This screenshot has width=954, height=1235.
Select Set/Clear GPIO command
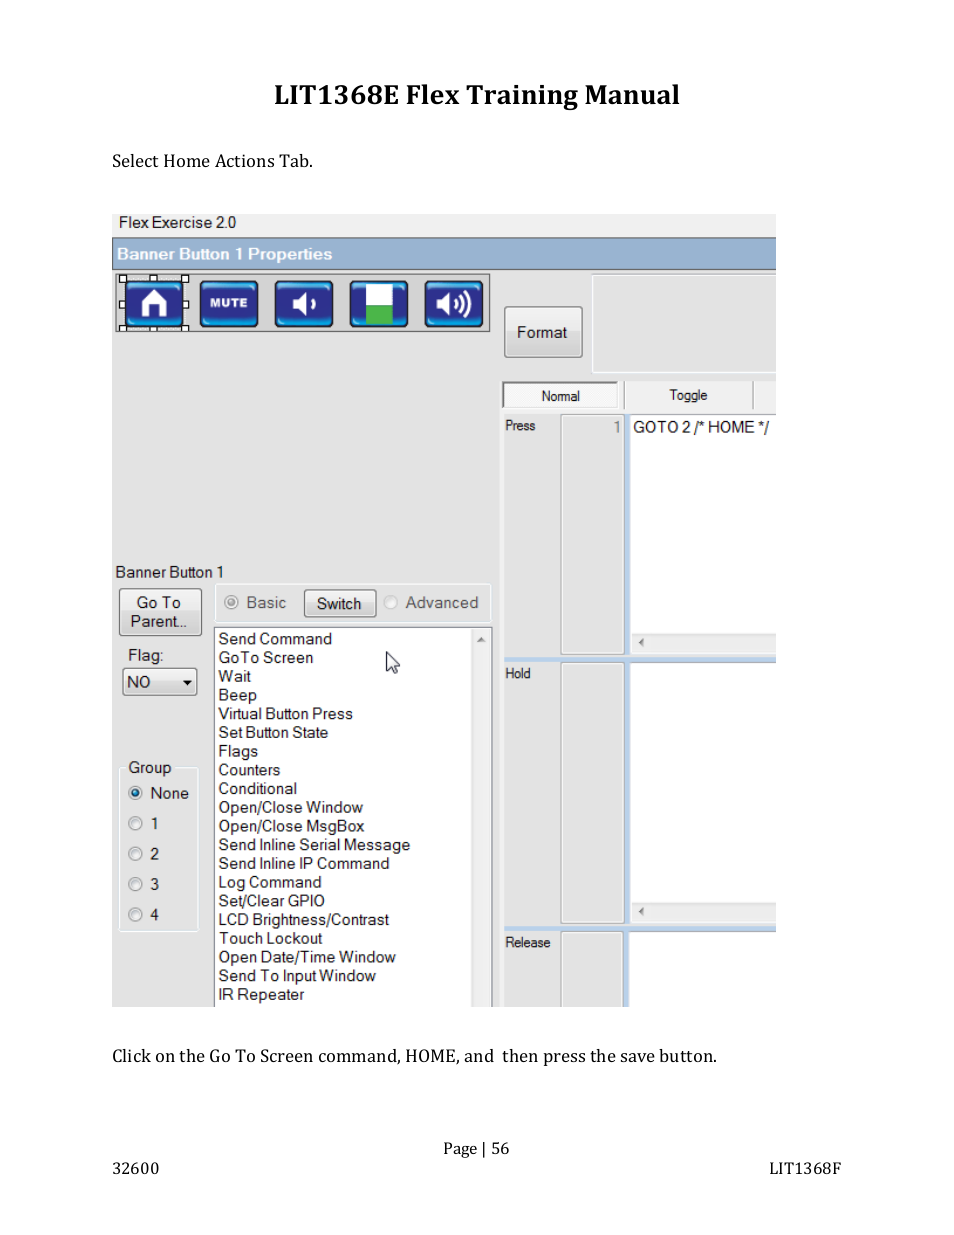click(x=272, y=901)
